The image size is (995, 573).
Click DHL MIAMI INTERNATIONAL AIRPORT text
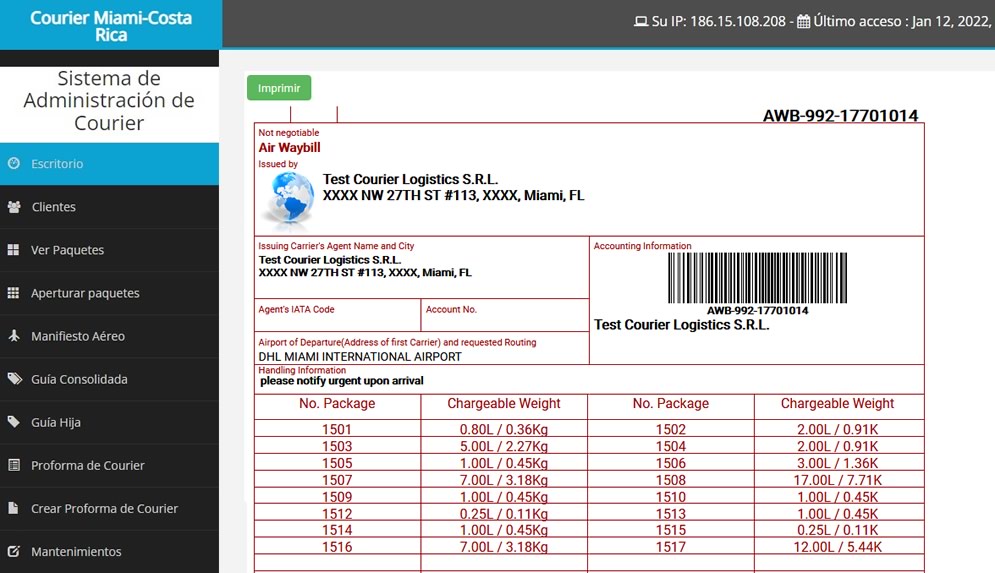click(360, 357)
